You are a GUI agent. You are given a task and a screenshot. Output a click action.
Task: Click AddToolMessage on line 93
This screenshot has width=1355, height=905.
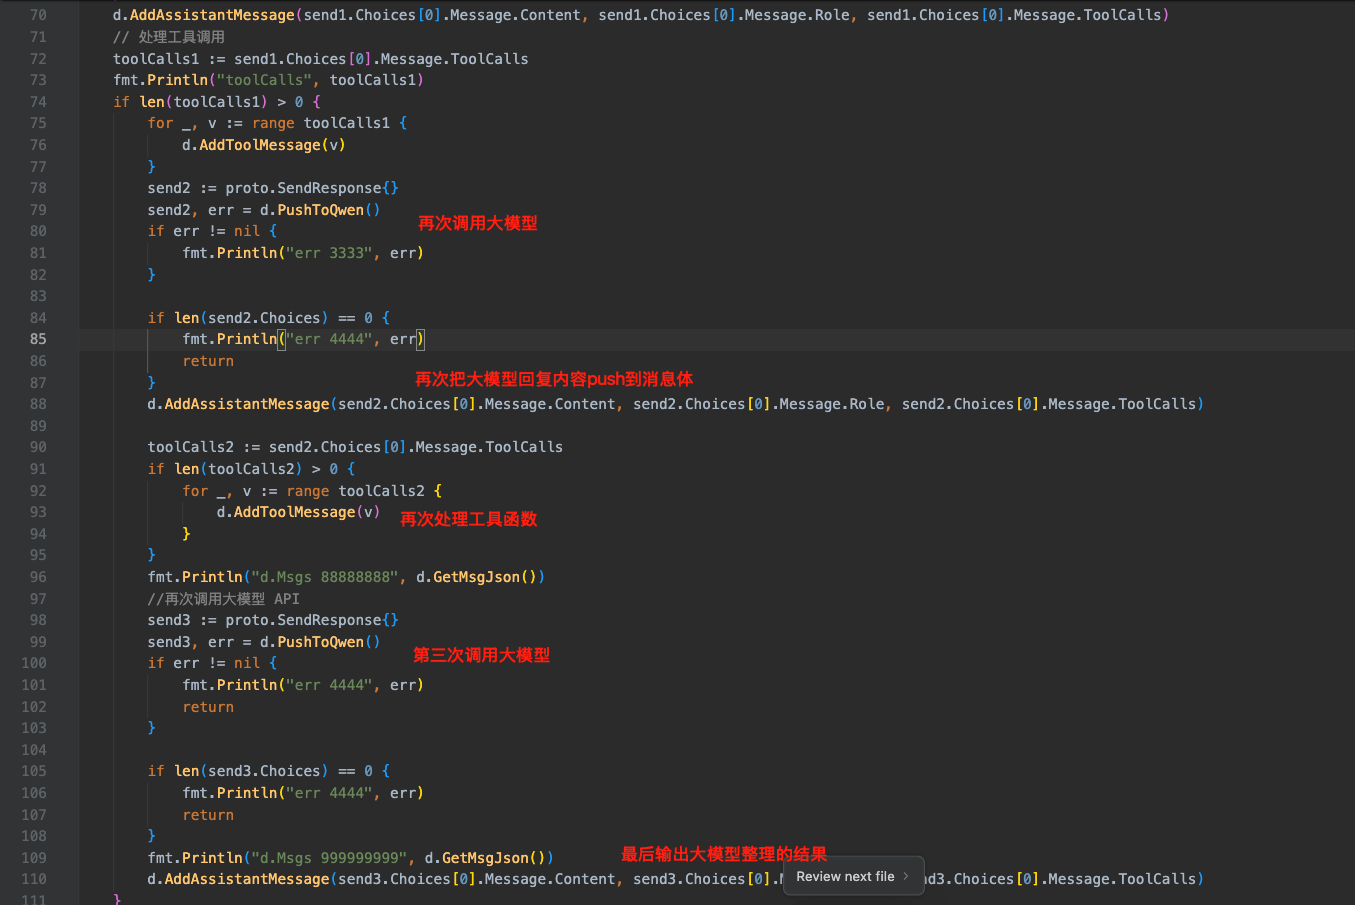pos(294,512)
